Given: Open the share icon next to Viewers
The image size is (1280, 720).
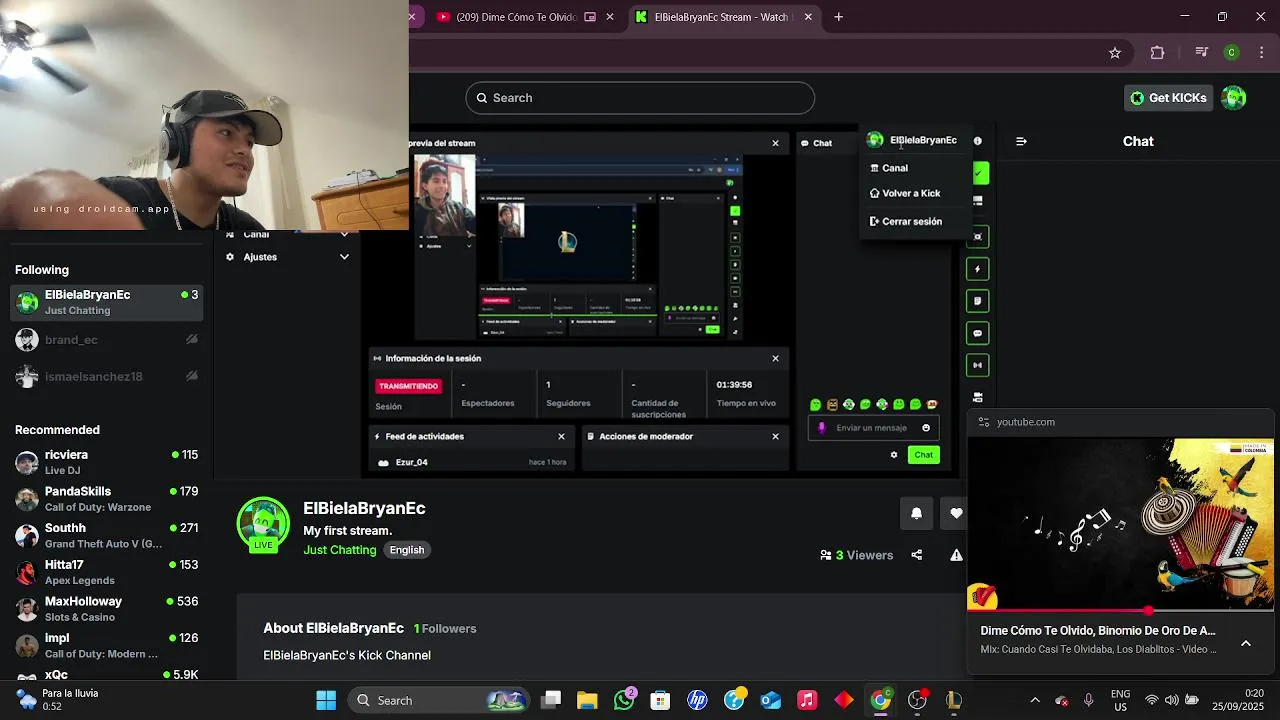Looking at the screenshot, I should (x=916, y=555).
